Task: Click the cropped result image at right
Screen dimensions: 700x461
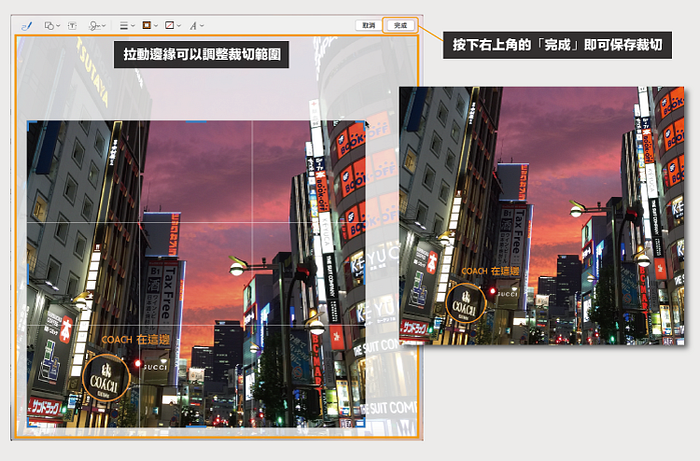Action: pyautogui.click(x=542, y=216)
